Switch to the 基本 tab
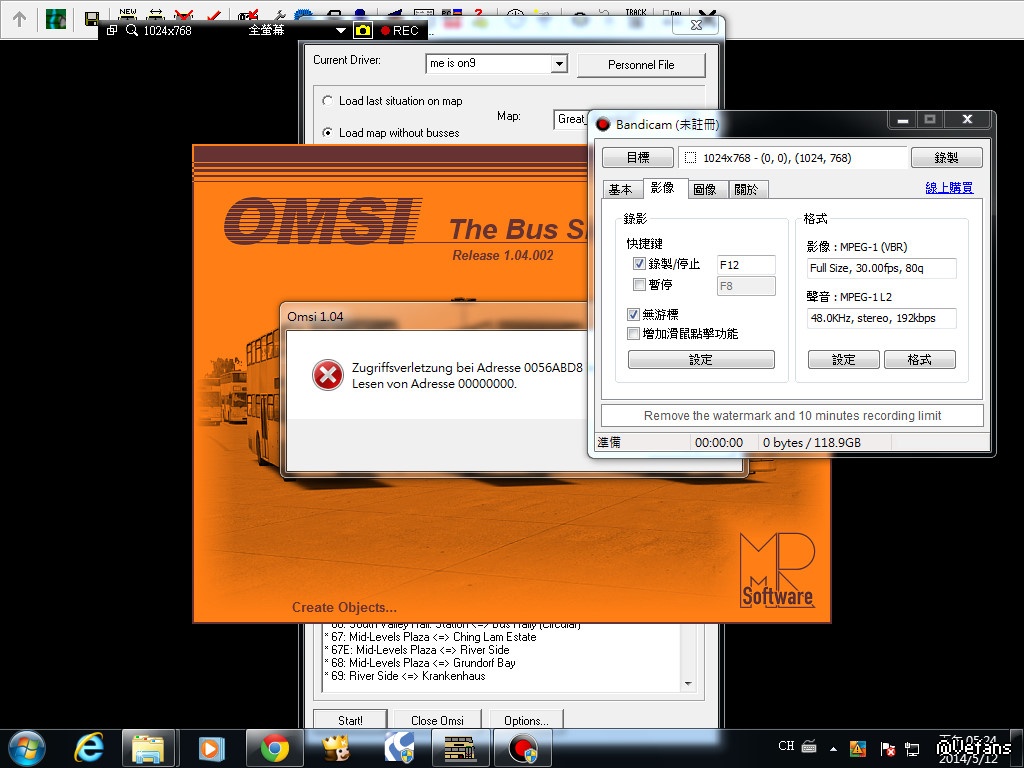The height and width of the screenshot is (768, 1024). coord(620,189)
